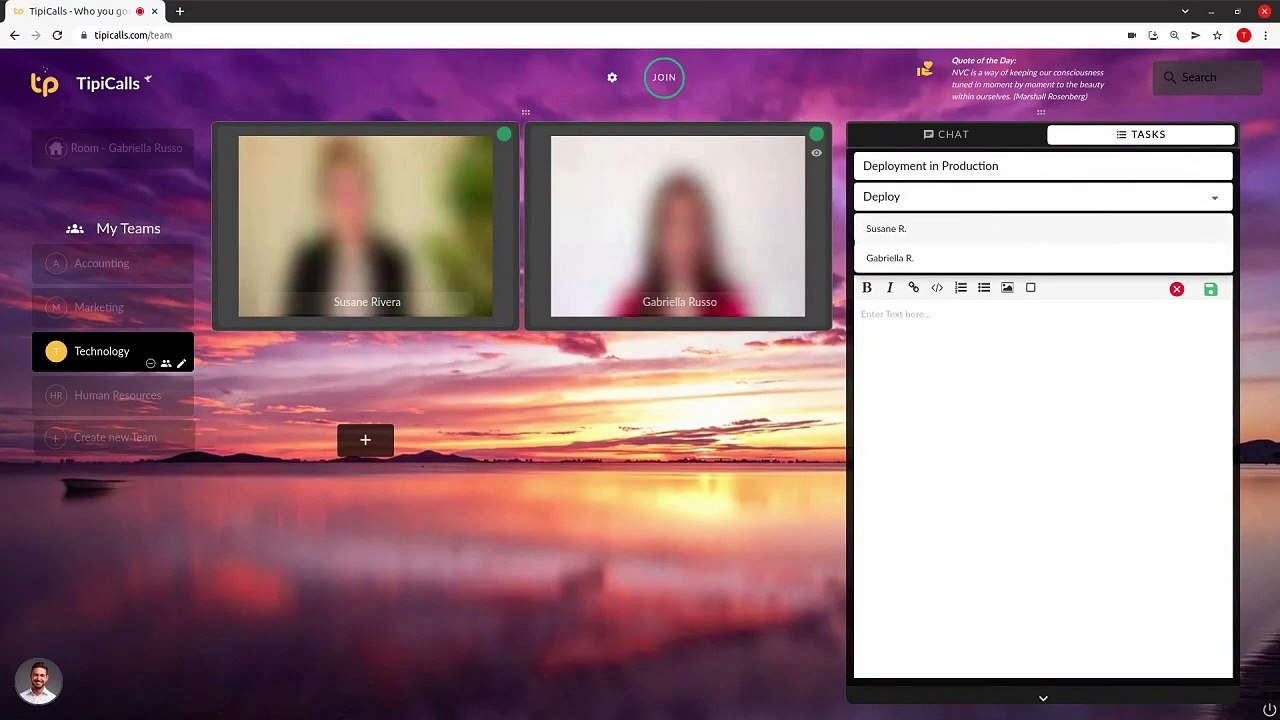Viewport: 1280px width, 720px height.
Task: Edit the Technology team with pencil icon
Action: [181, 364]
